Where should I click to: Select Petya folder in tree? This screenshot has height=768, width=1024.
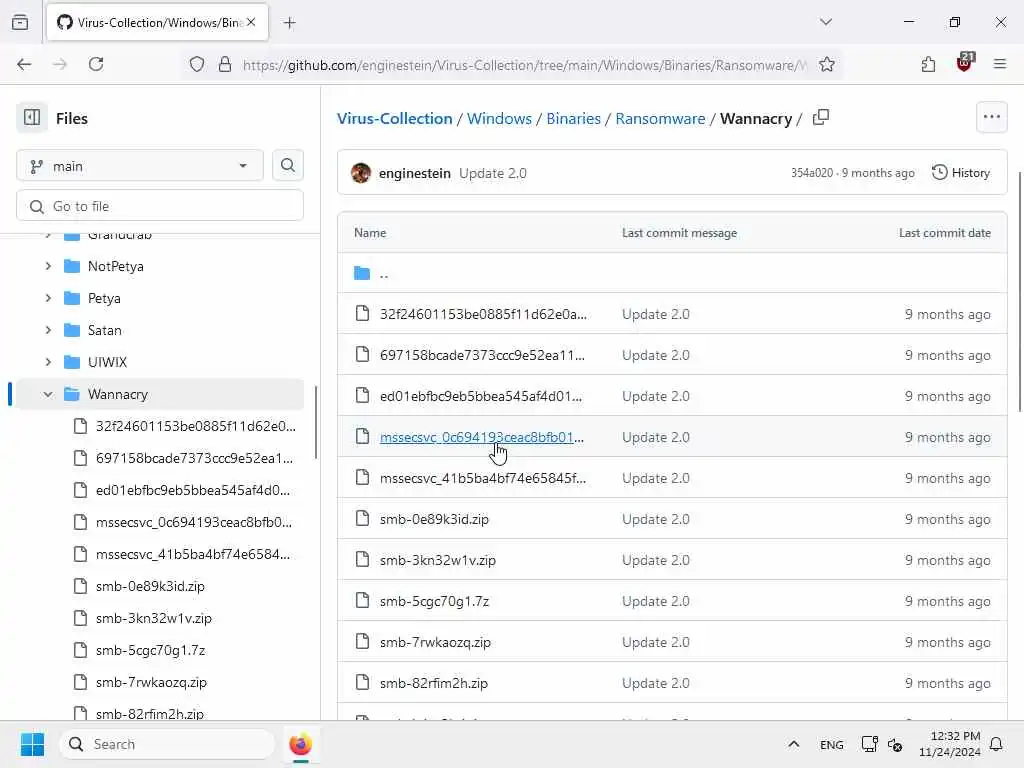click(104, 298)
